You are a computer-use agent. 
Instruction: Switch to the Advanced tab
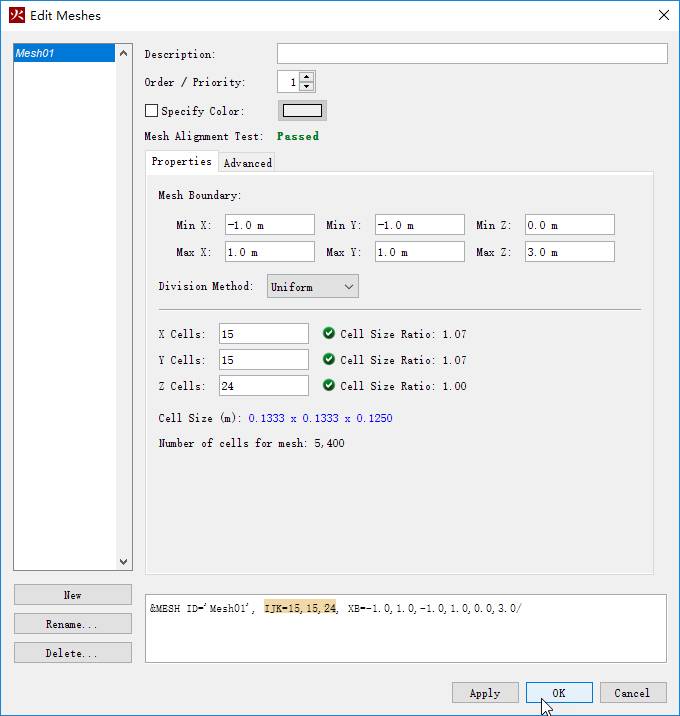247,163
